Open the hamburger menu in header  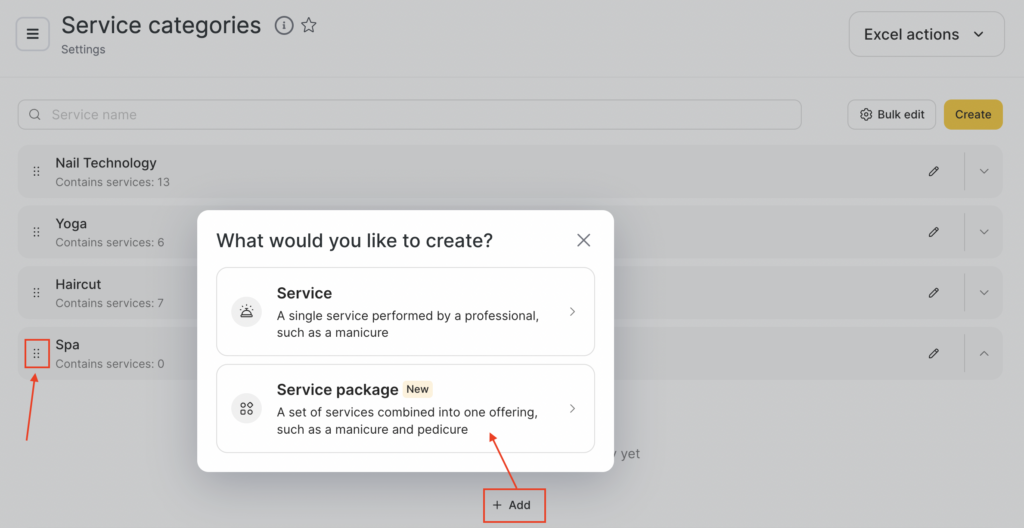coord(32,35)
